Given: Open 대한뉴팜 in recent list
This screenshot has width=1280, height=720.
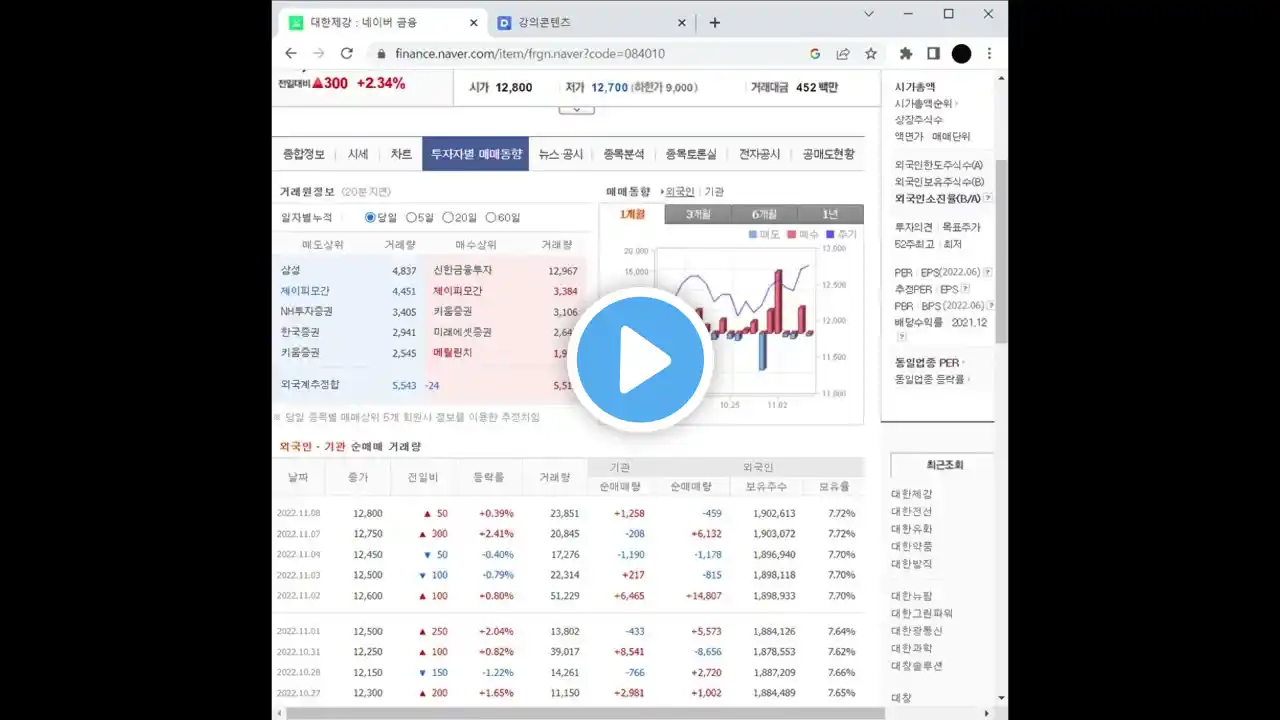Looking at the screenshot, I should click(912, 595).
